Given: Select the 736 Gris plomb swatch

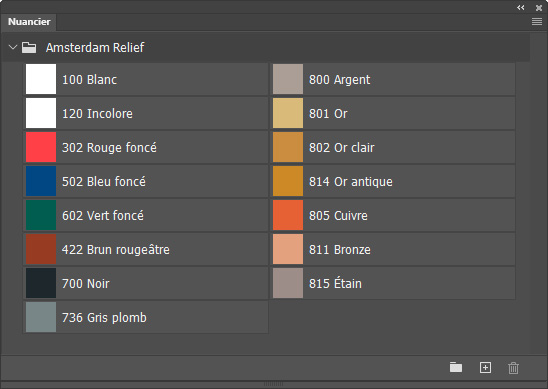Looking at the screenshot, I should [x=145, y=317].
